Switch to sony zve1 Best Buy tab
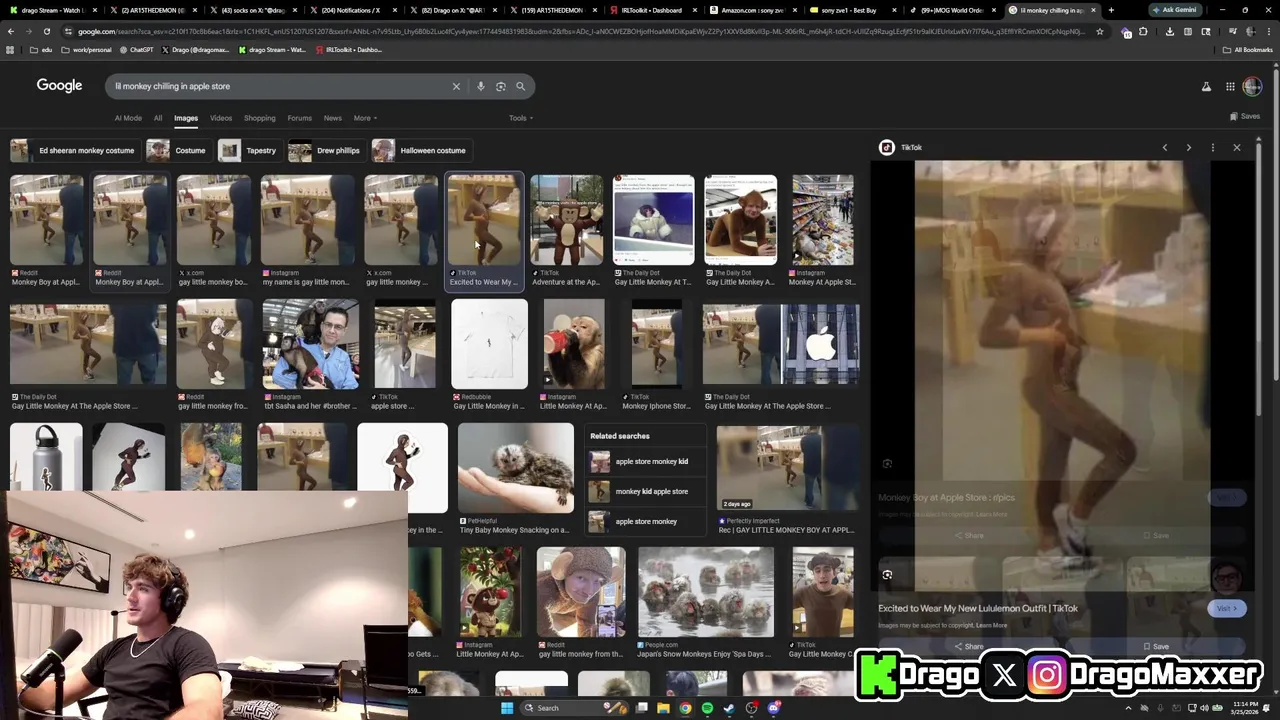This screenshot has width=1280, height=720. click(851, 10)
